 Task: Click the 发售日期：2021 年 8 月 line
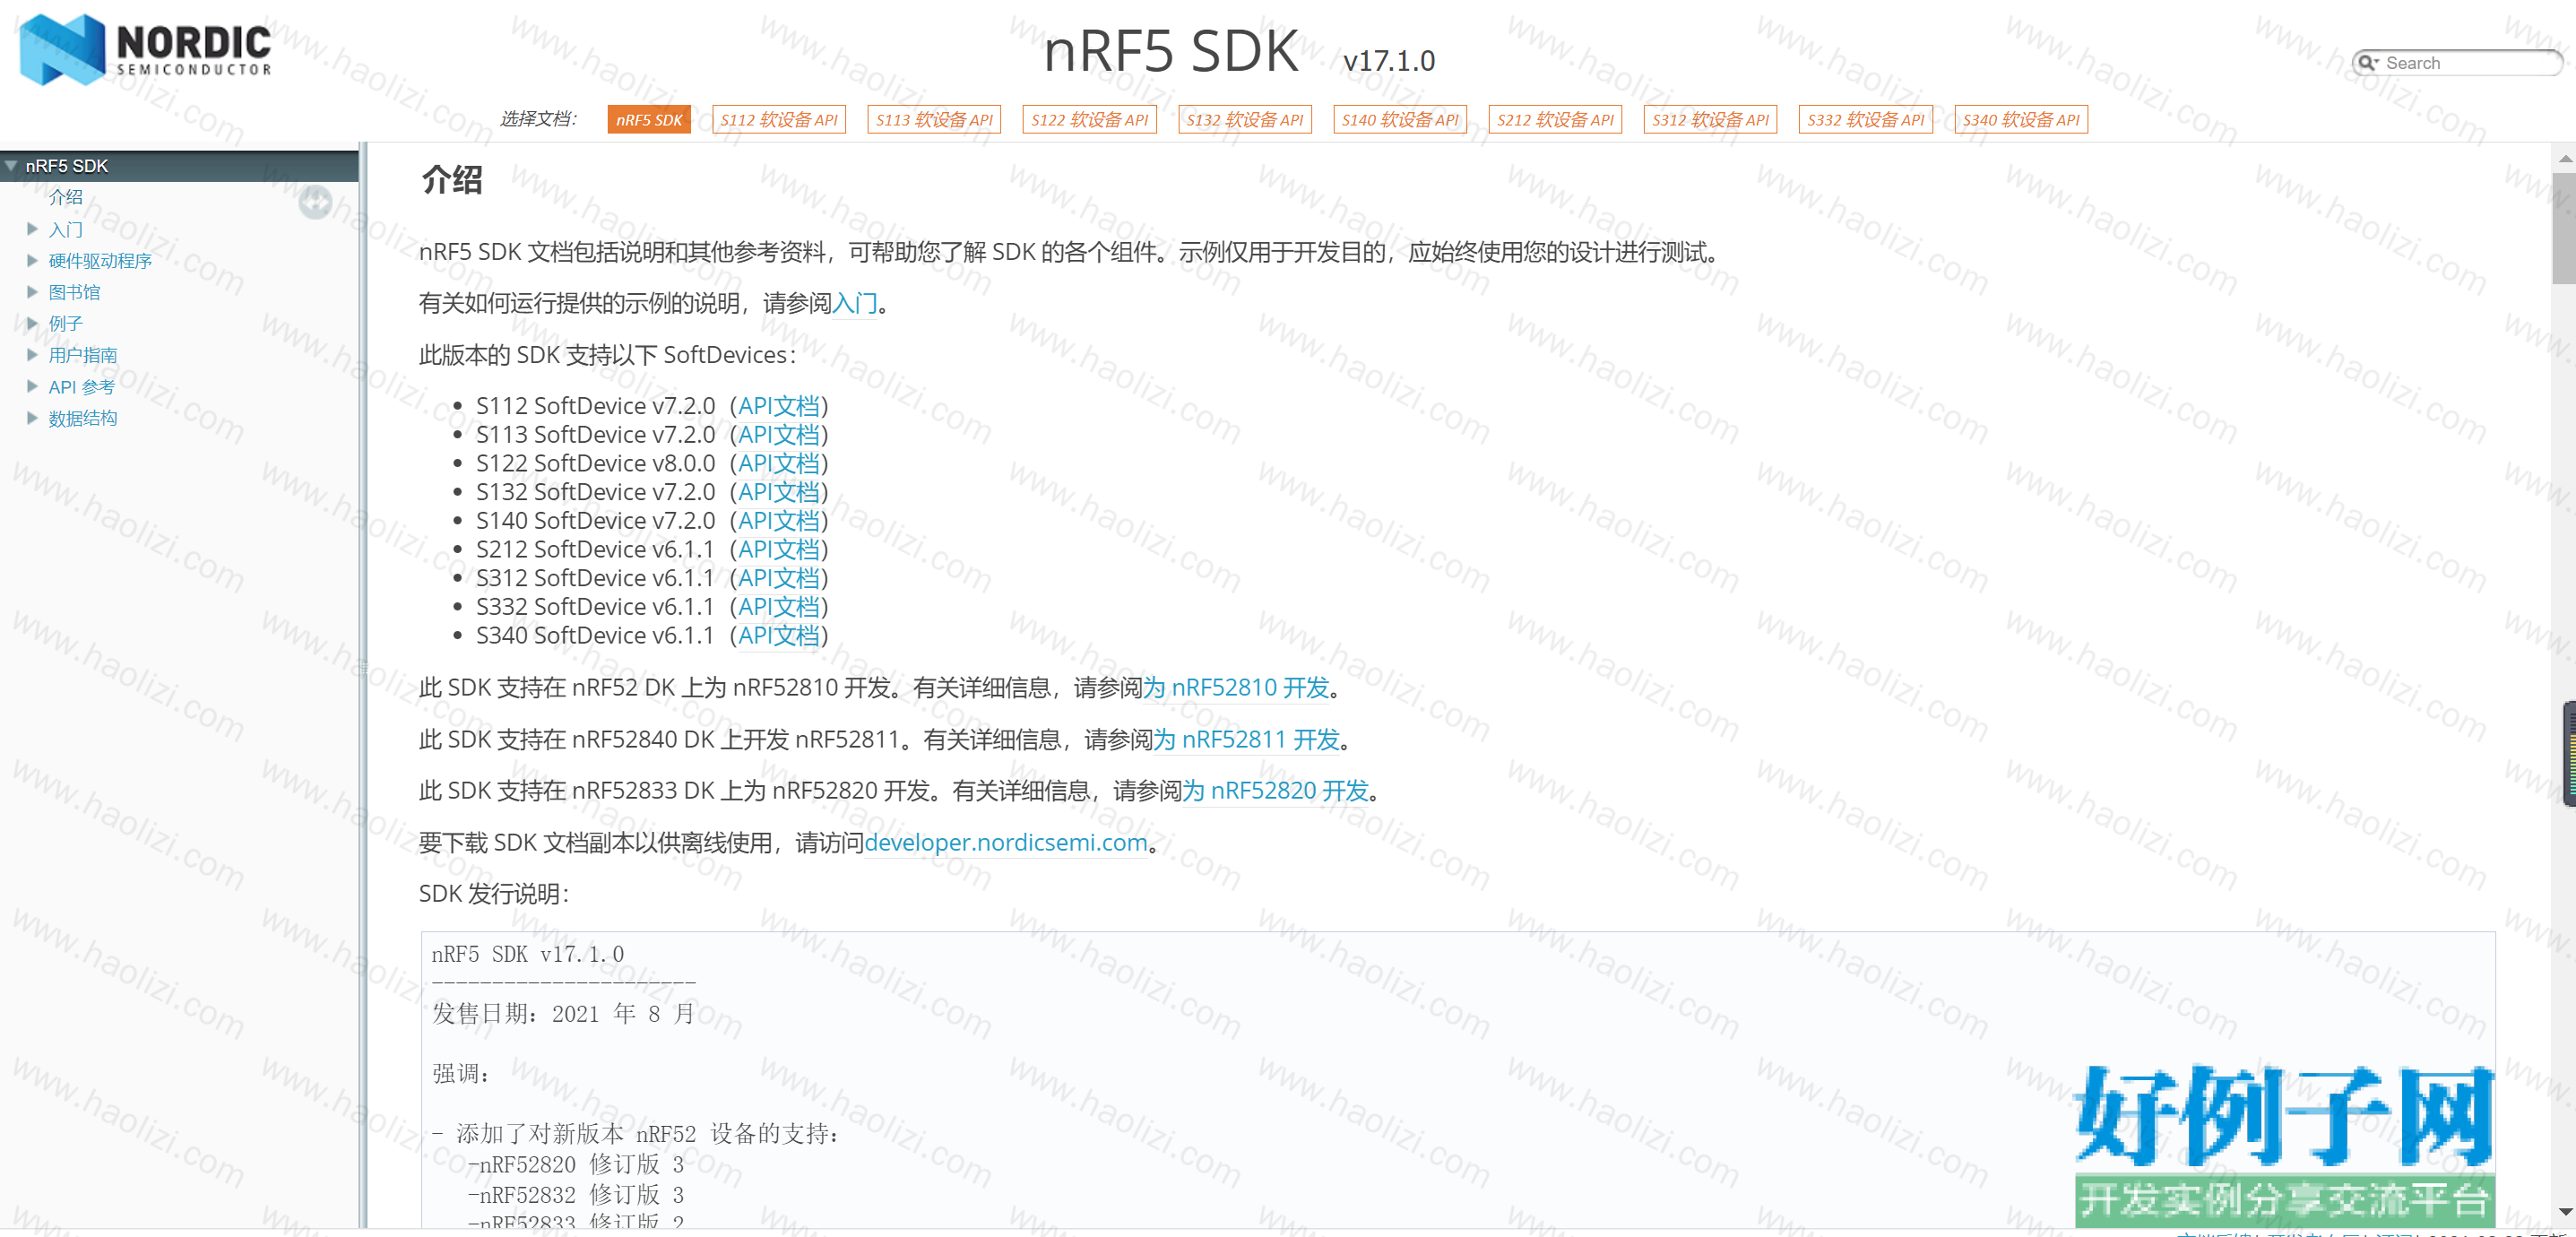[x=563, y=1014]
